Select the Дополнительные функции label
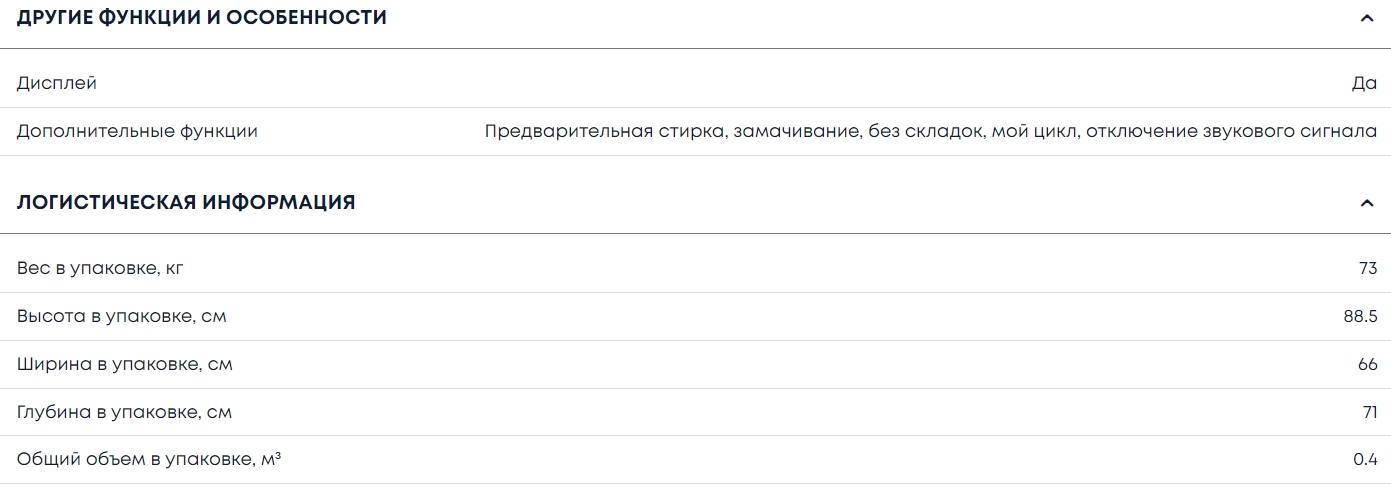Screen dimensions: 1391x491 [137, 131]
